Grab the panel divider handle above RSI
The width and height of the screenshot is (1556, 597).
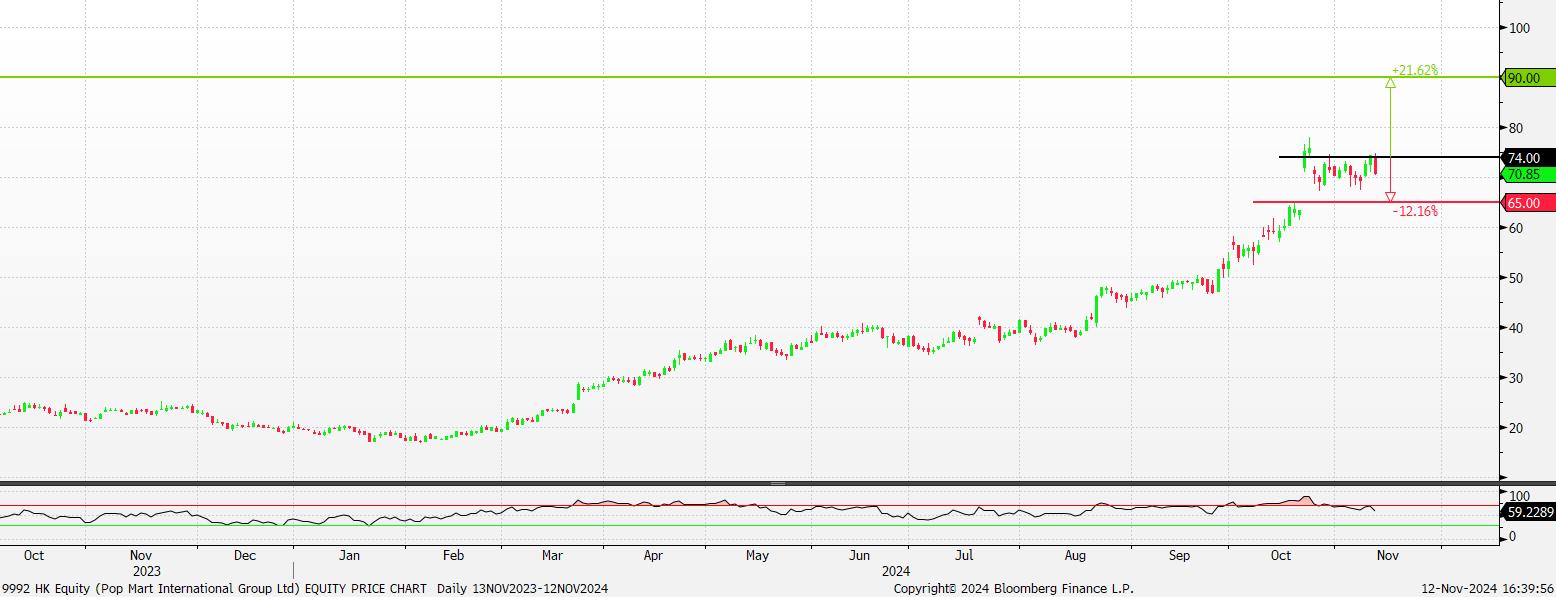click(x=777, y=484)
